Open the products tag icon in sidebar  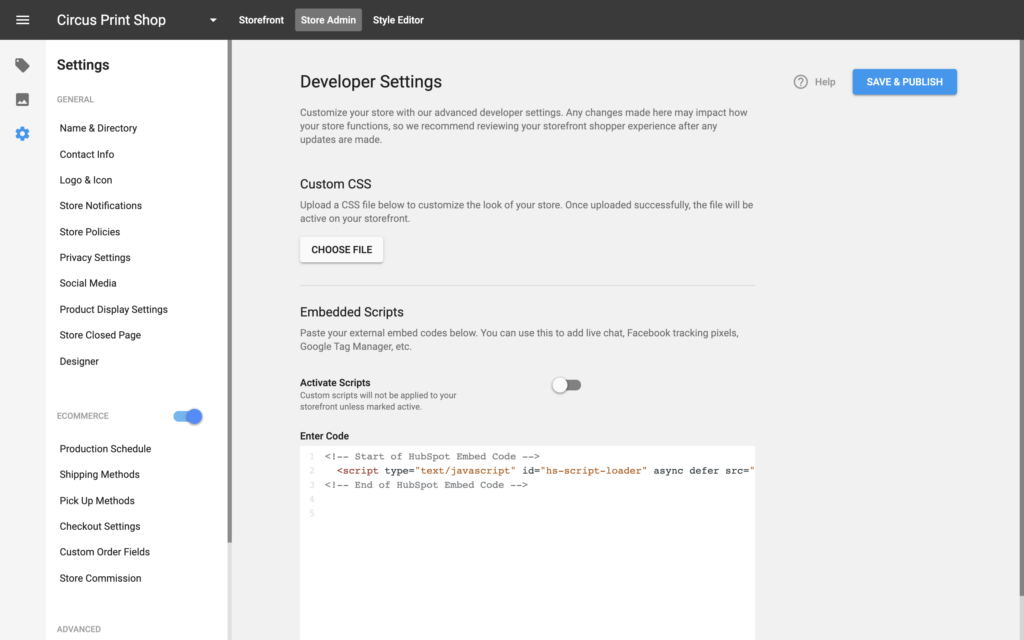click(22, 65)
